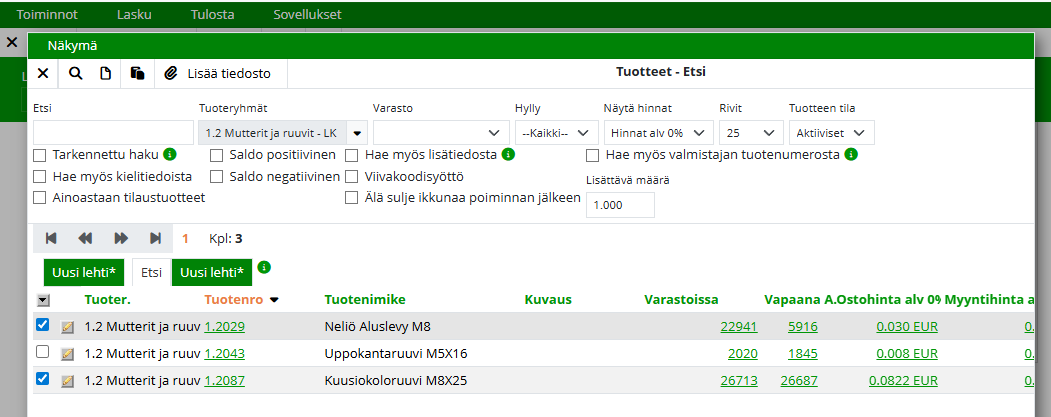Click the Etsi search input field
1051x417 pixels.
[113, 133]
